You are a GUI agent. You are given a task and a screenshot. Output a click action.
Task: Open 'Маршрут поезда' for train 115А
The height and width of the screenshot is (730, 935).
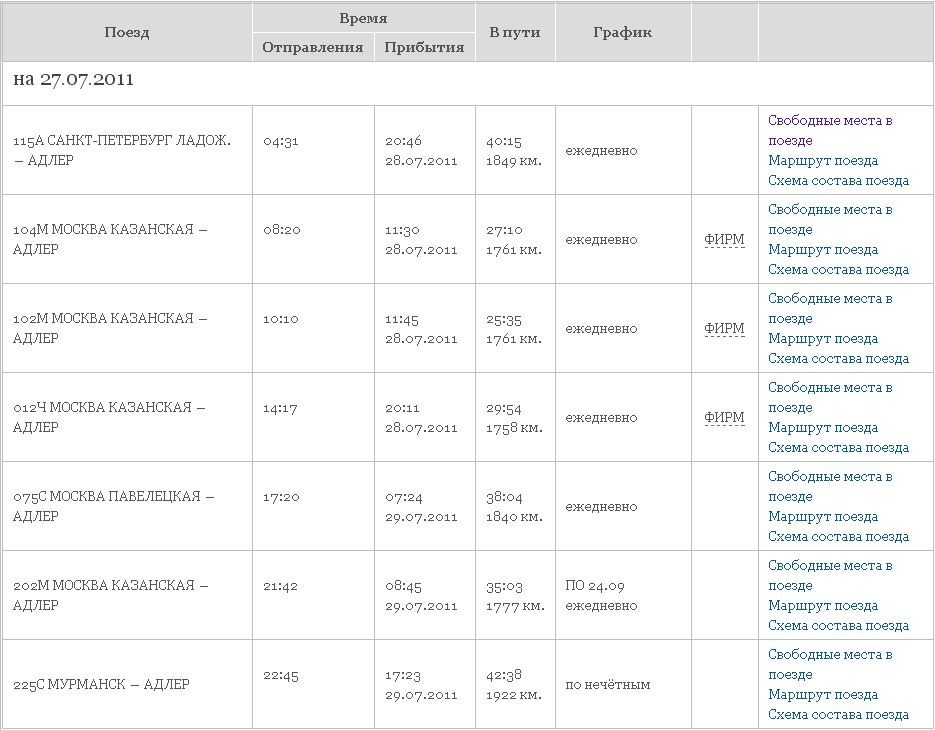[823, 161]
